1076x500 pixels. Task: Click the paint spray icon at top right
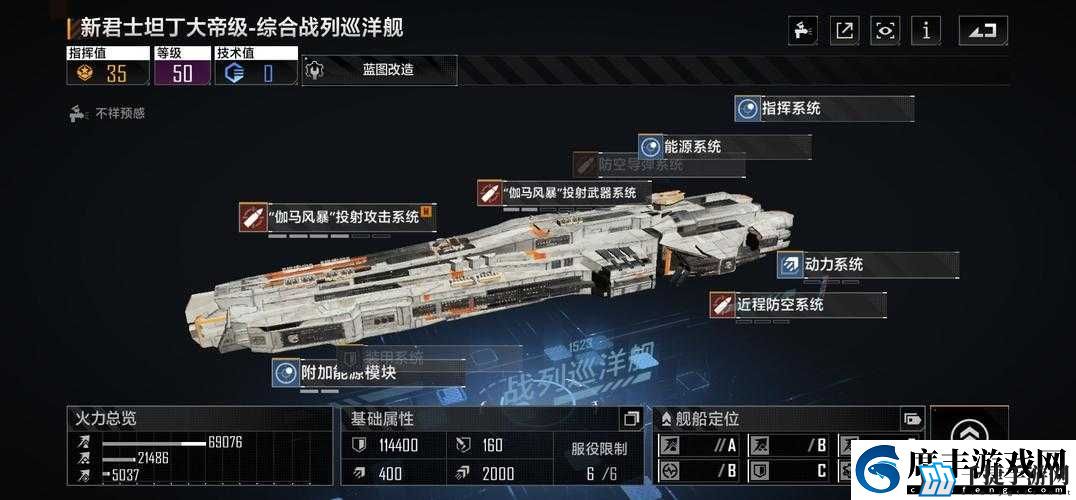(x=802, y=31)
